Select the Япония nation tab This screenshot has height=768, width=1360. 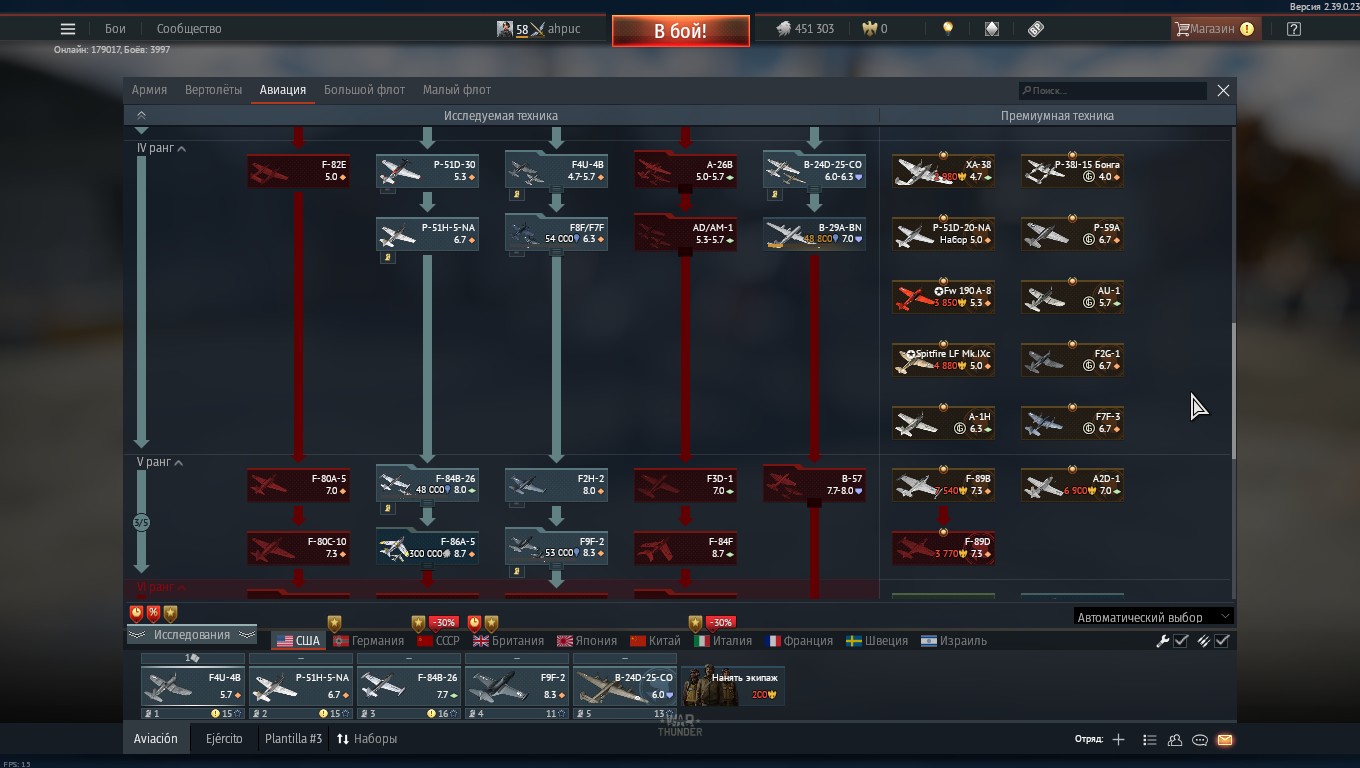click(x=587, y=641)
